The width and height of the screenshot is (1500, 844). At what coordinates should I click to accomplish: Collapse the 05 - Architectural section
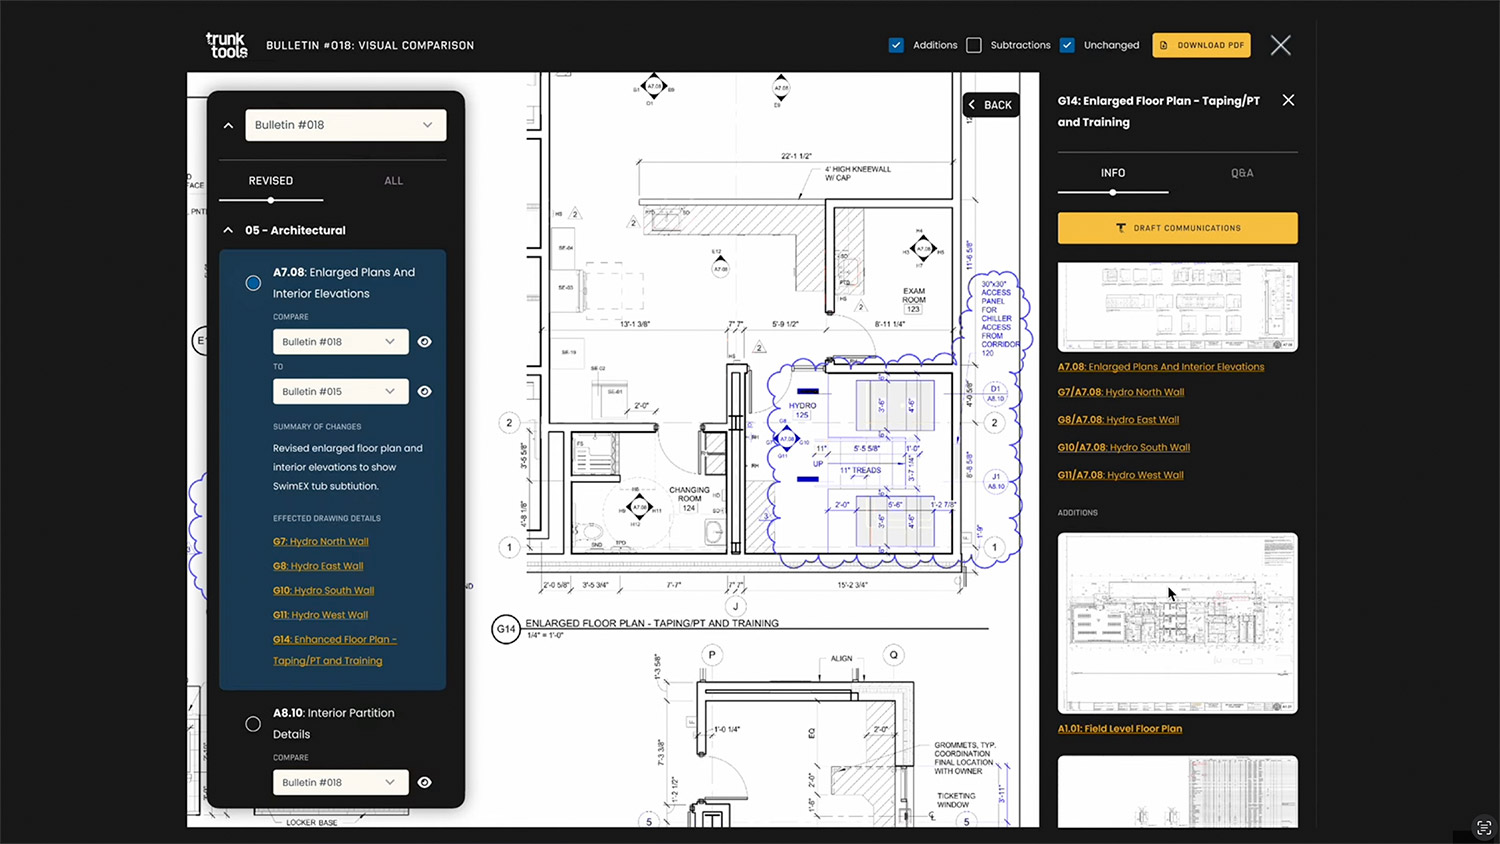(x=228, y=230)
